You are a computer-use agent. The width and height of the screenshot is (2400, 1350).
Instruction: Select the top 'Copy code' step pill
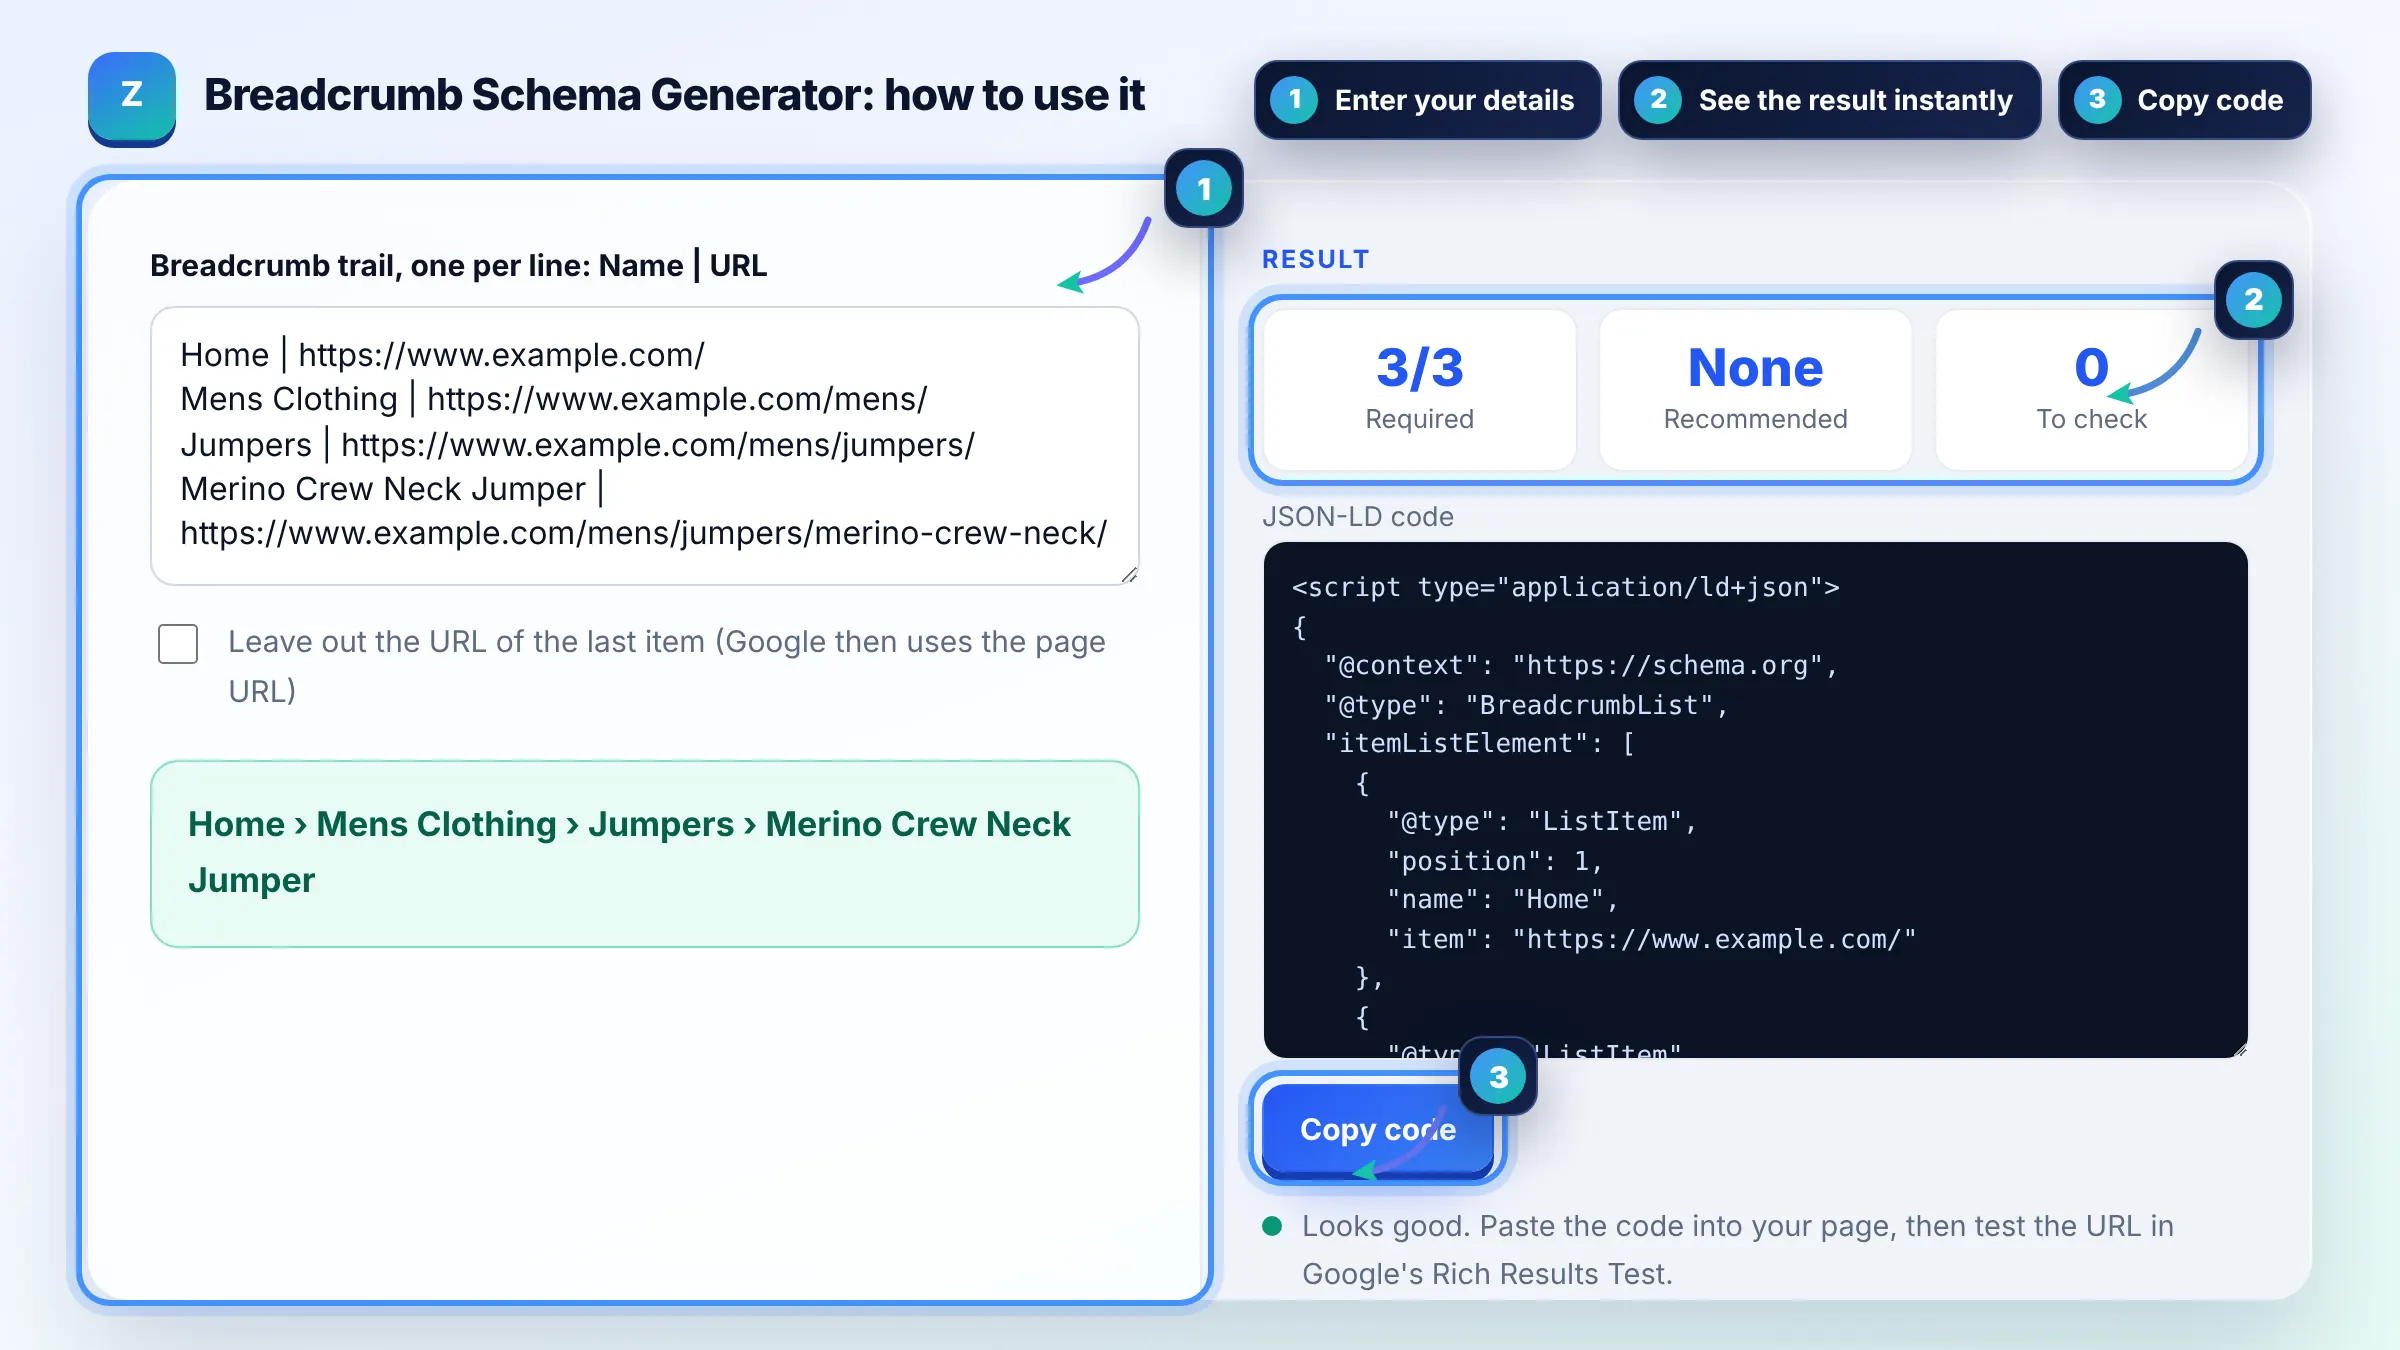coord(2184,100)
